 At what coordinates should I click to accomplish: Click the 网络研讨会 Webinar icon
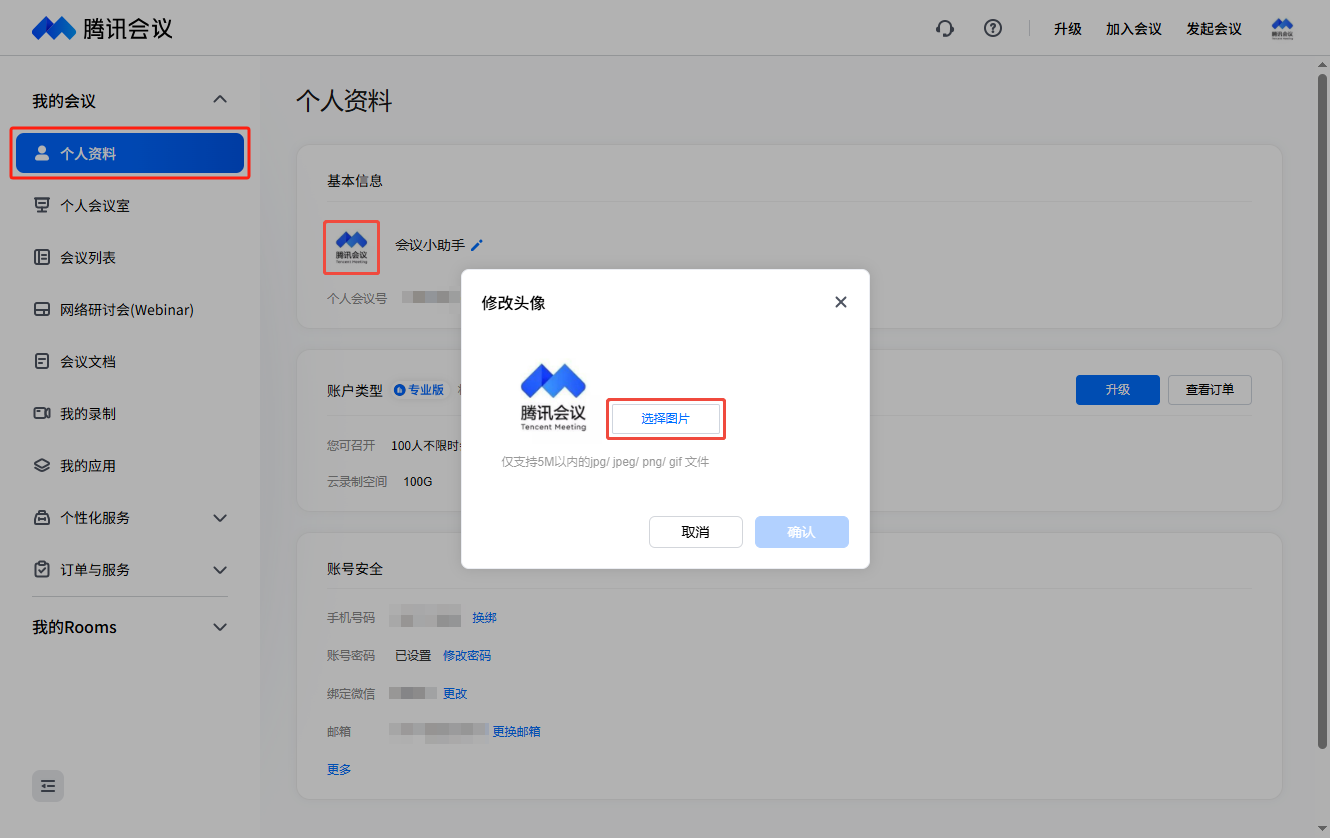pyautogui.click(x=42, y=310)
